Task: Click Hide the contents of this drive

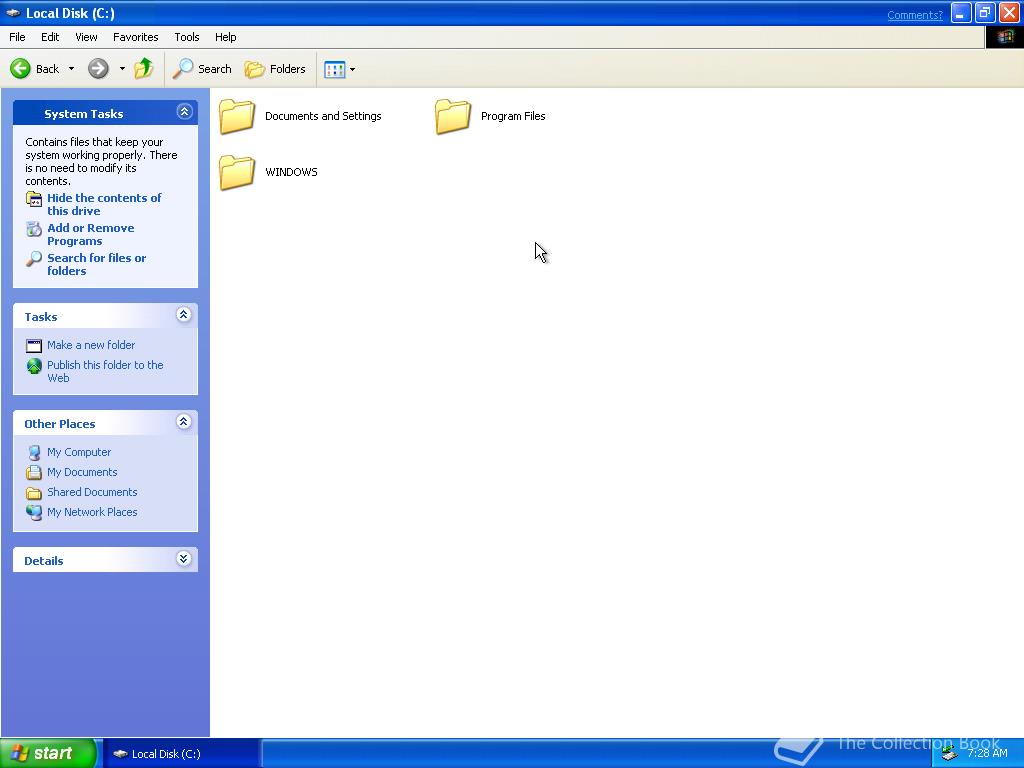Action: coord(104,204)
